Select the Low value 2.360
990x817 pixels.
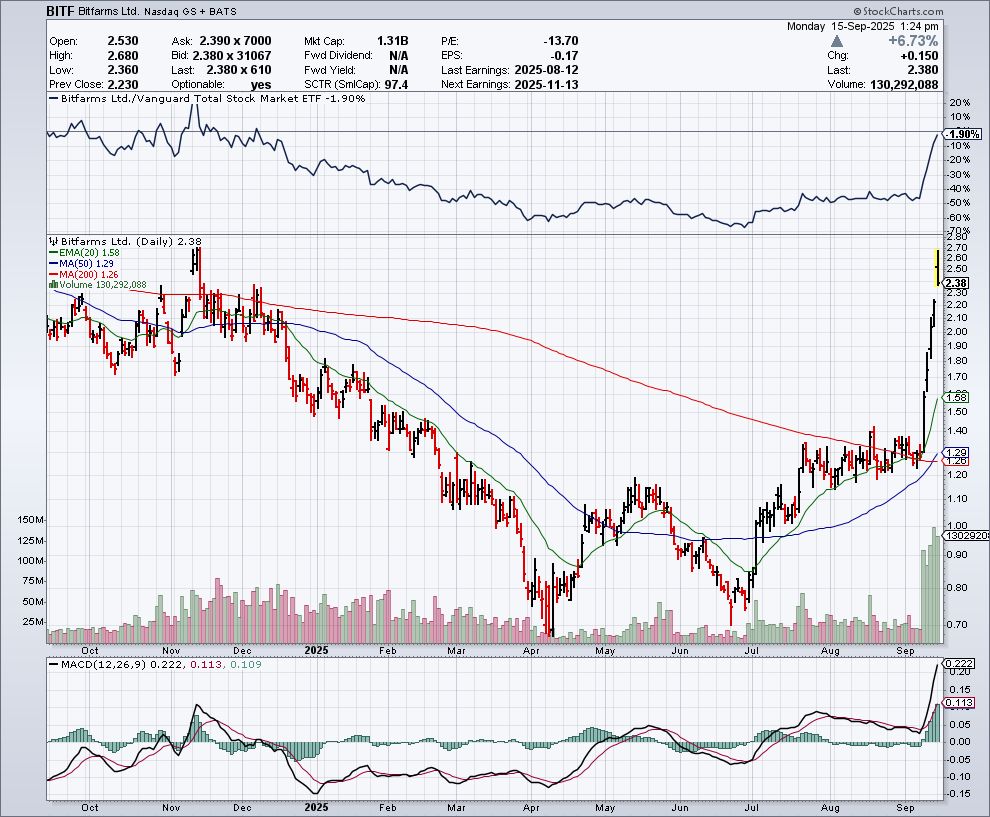(x=123, y=70)
